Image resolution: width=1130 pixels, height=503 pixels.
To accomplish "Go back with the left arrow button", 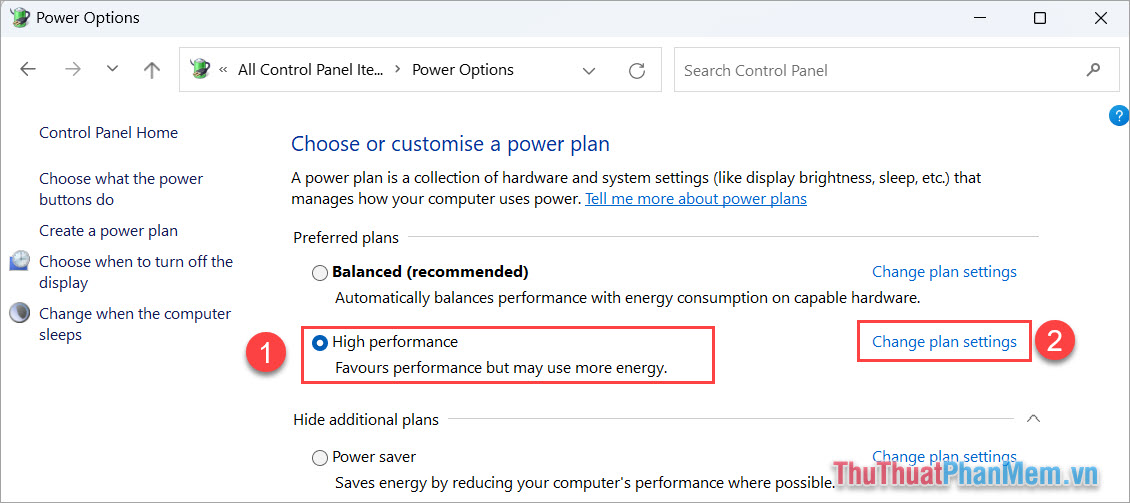I will (27, 69).
